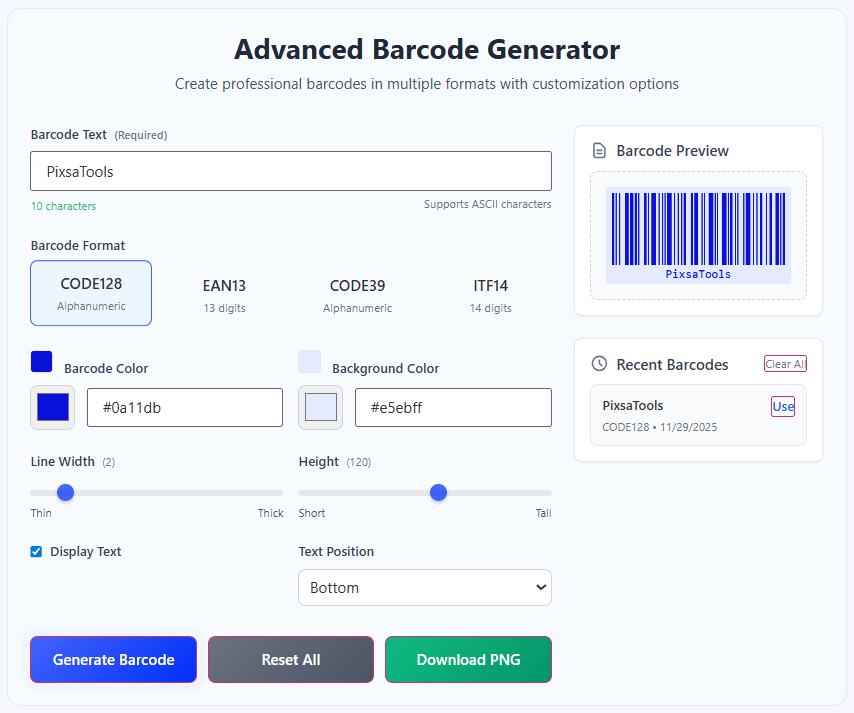This screenshot has height=713, width=854.
Task: Click the Display Text label
Action: [x=86, y=552]
